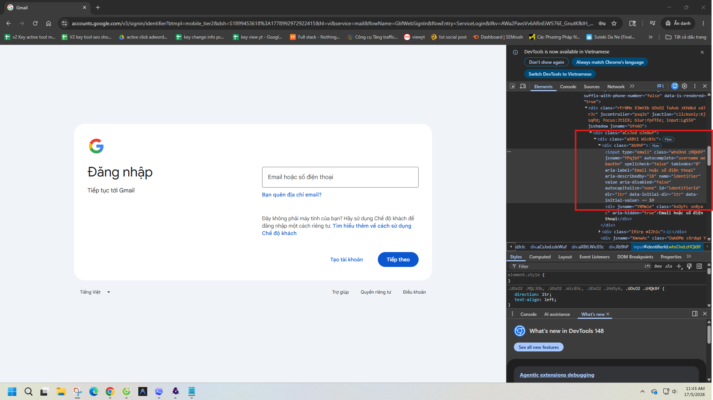Open the Tiếng Việt language dropdown
Screen dimensions: 713x400
point(95,292)
